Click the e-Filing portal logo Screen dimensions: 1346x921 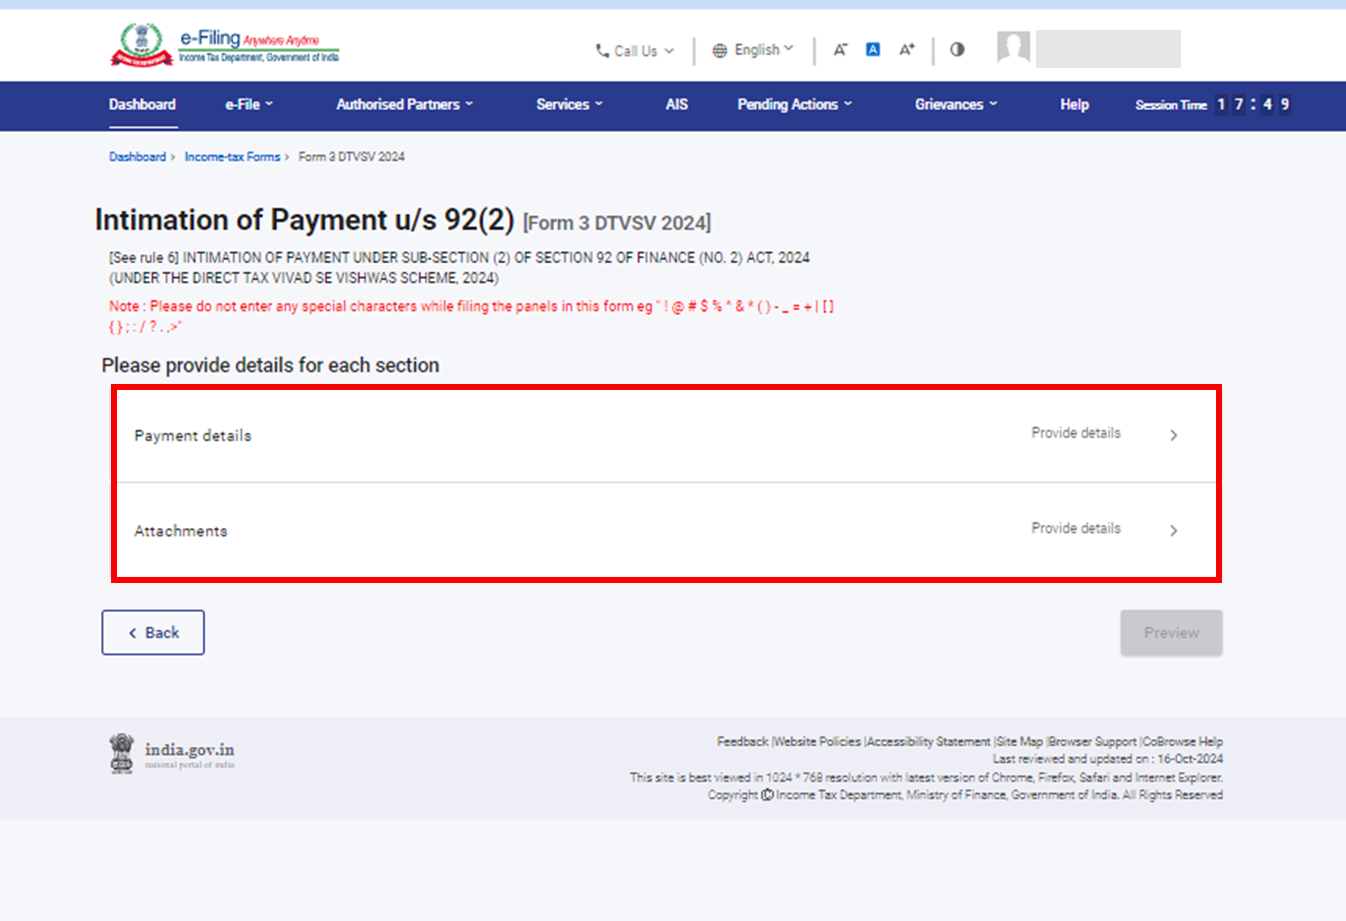click(224, 46)
